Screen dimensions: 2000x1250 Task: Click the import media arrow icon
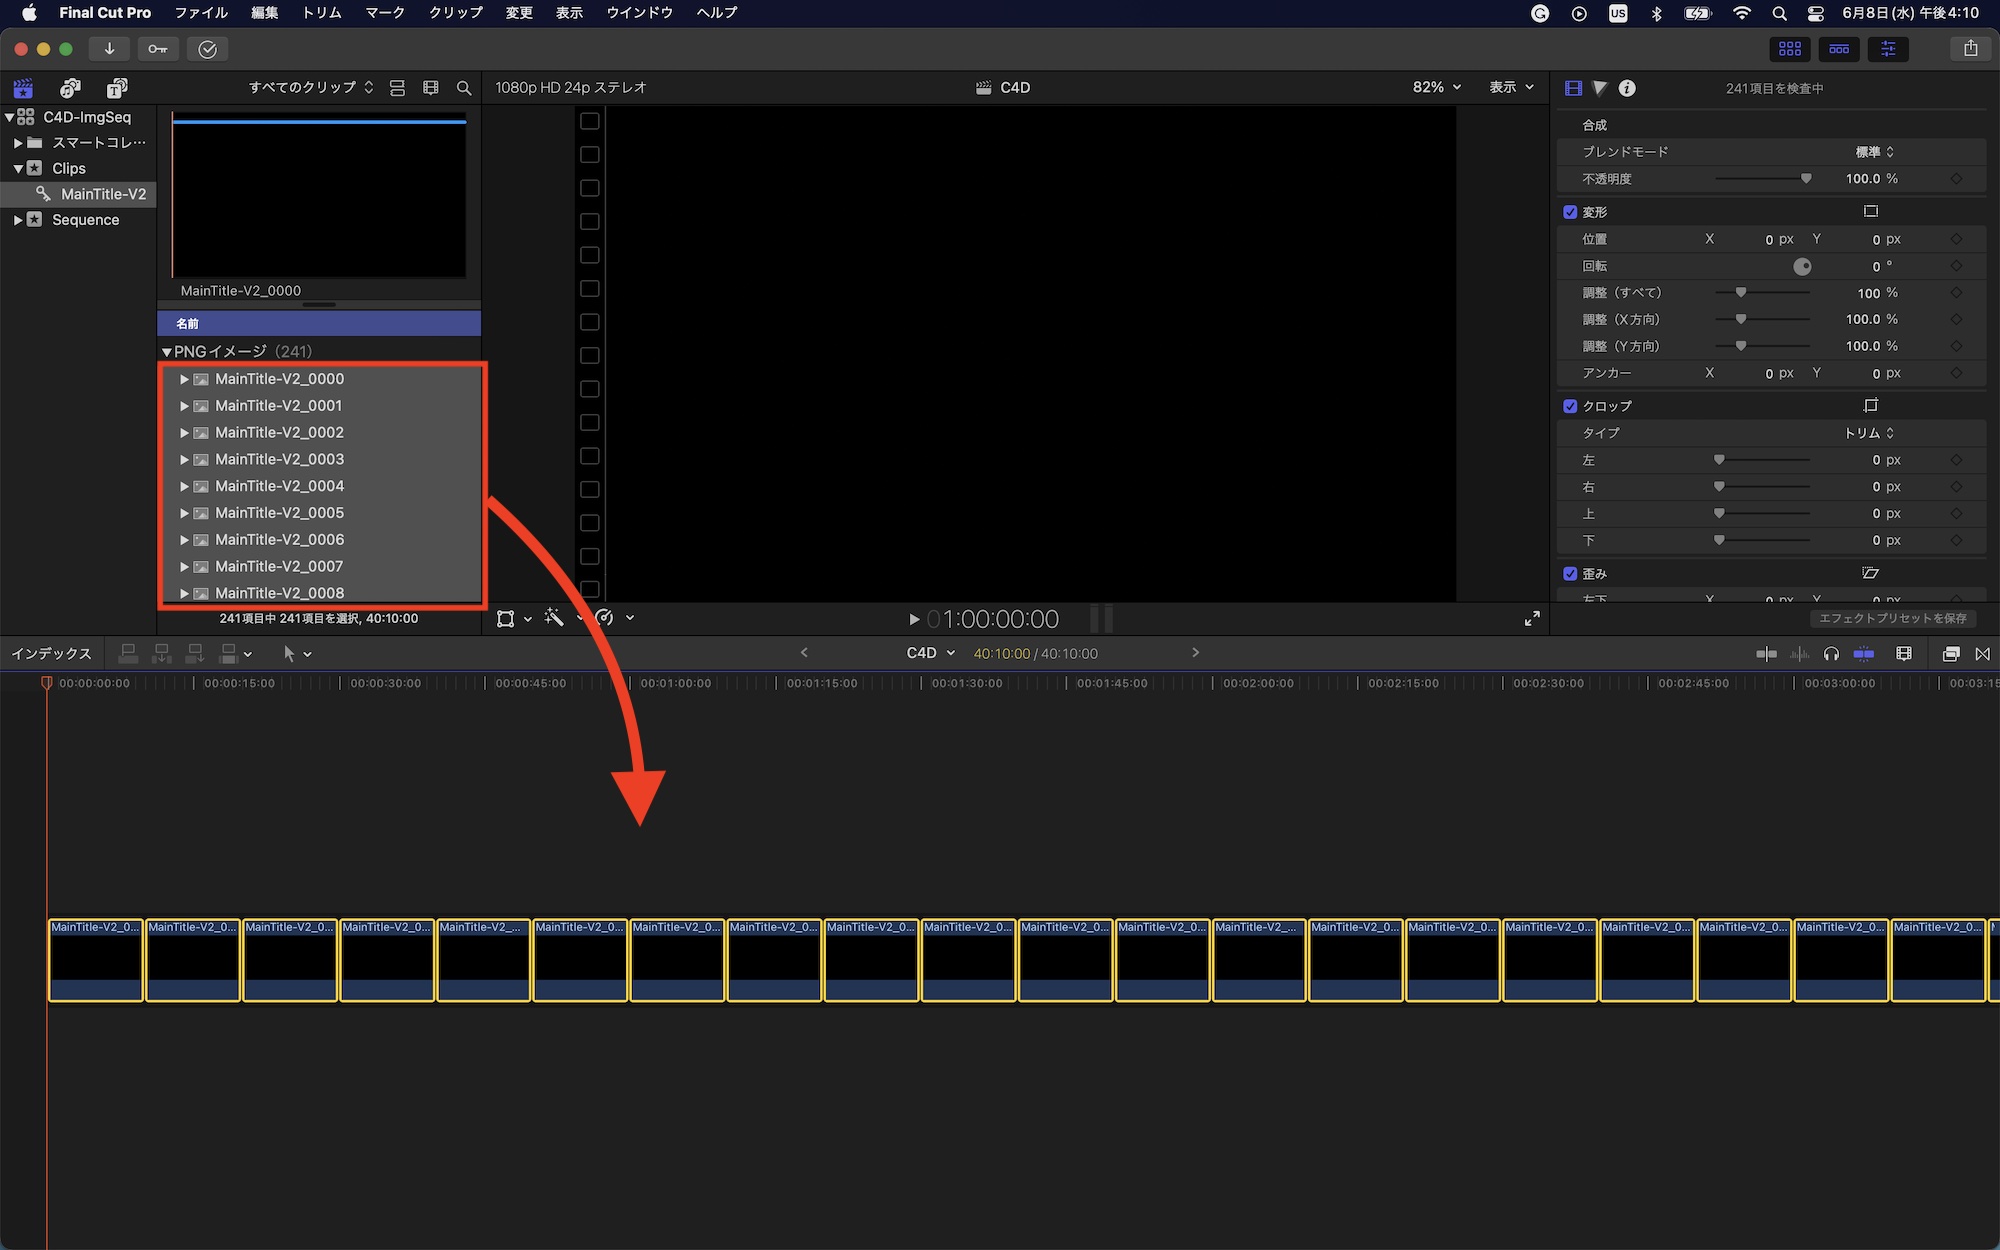[x=109, y=49]
